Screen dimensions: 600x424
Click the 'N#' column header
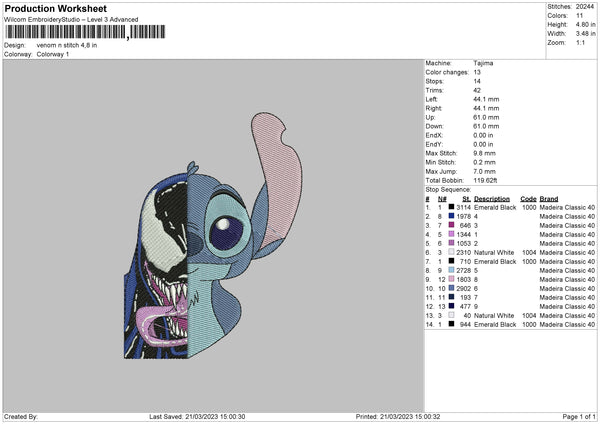coord(442,199)
